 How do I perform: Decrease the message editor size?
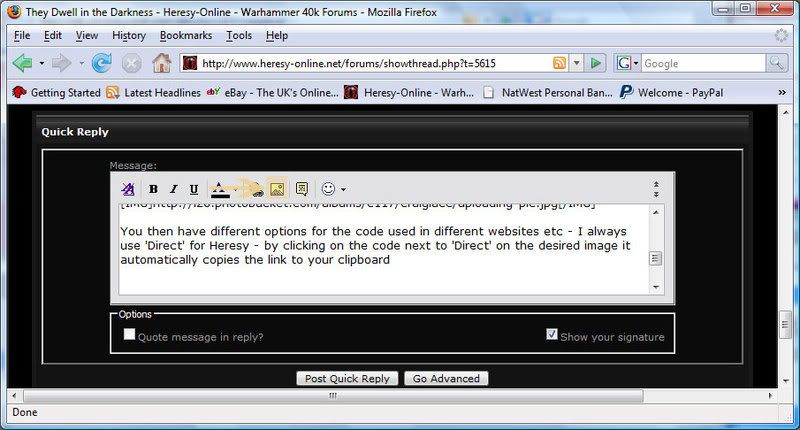pyautogui.click(x=656, y=184)
